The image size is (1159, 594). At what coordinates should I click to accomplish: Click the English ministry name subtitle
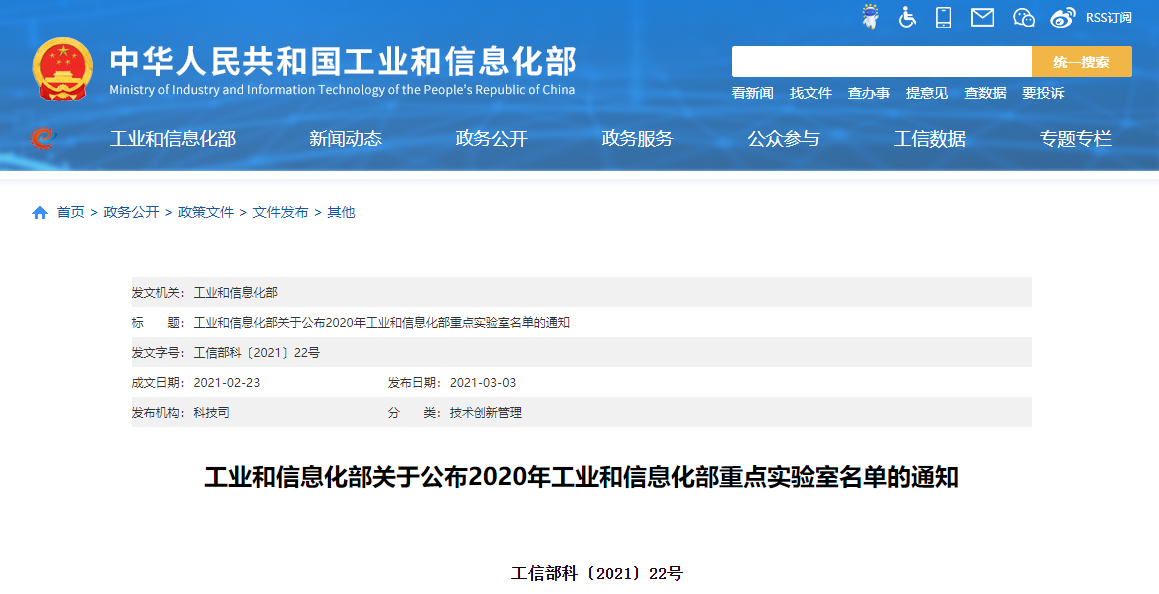(342, 90)
